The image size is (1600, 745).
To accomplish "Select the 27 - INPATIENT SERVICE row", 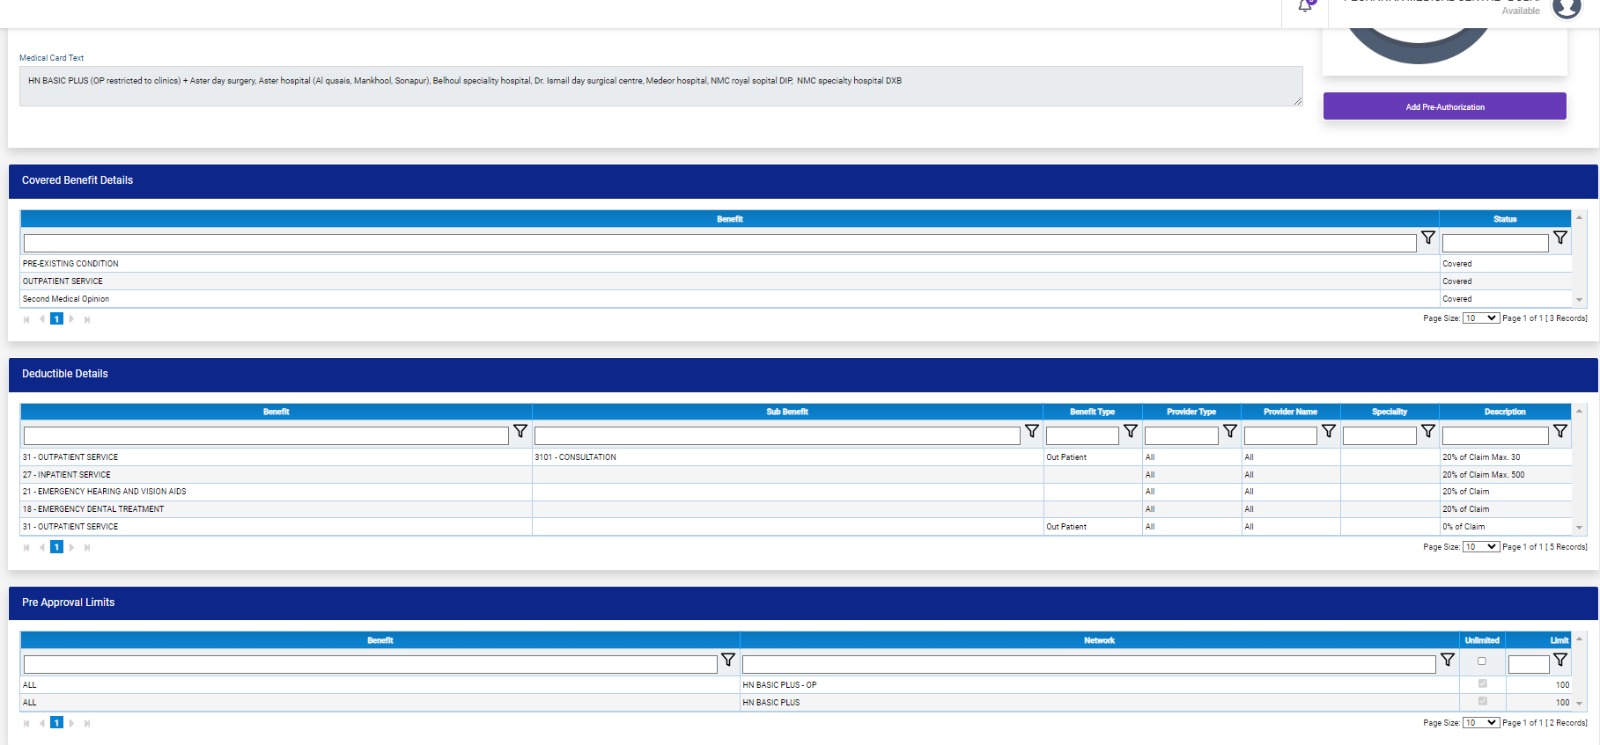I will pyautogui.click(x=796, y=475).
